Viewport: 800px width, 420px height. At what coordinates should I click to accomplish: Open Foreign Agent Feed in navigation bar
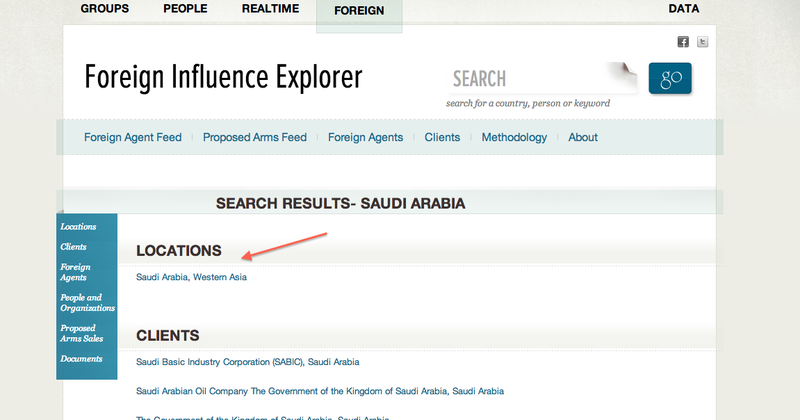coord(133,138)
